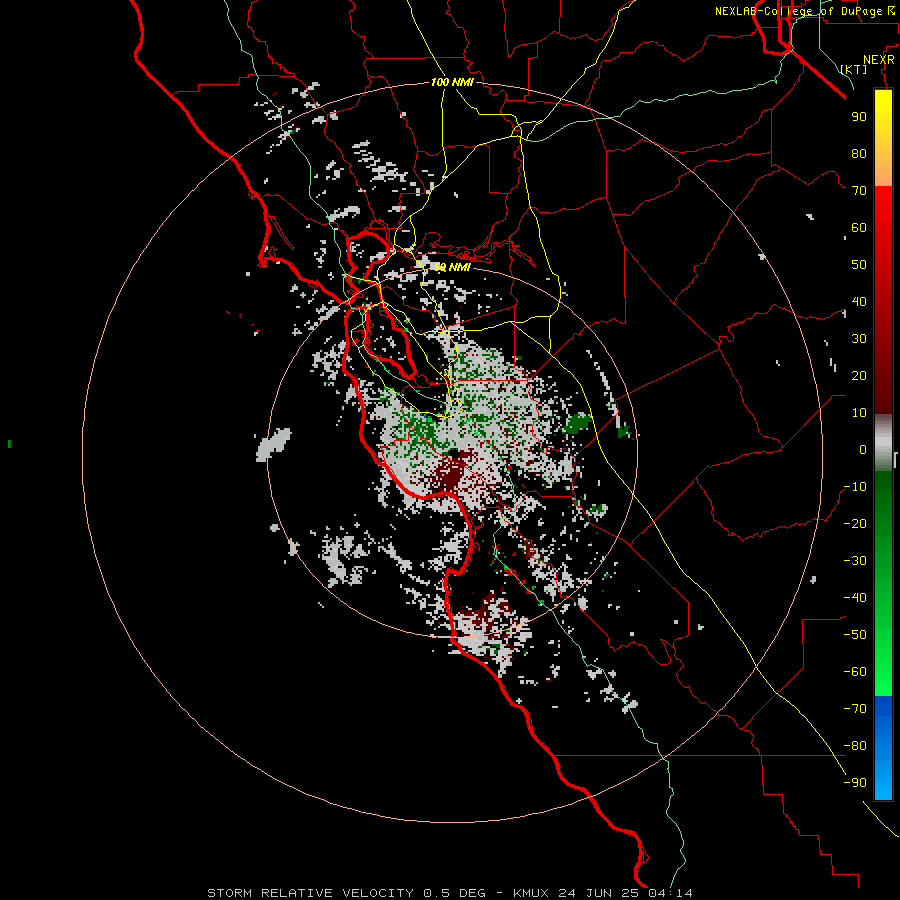Click the 40 value on velocity scale
This screenshot has width=900, height=900.
(859, 301)
